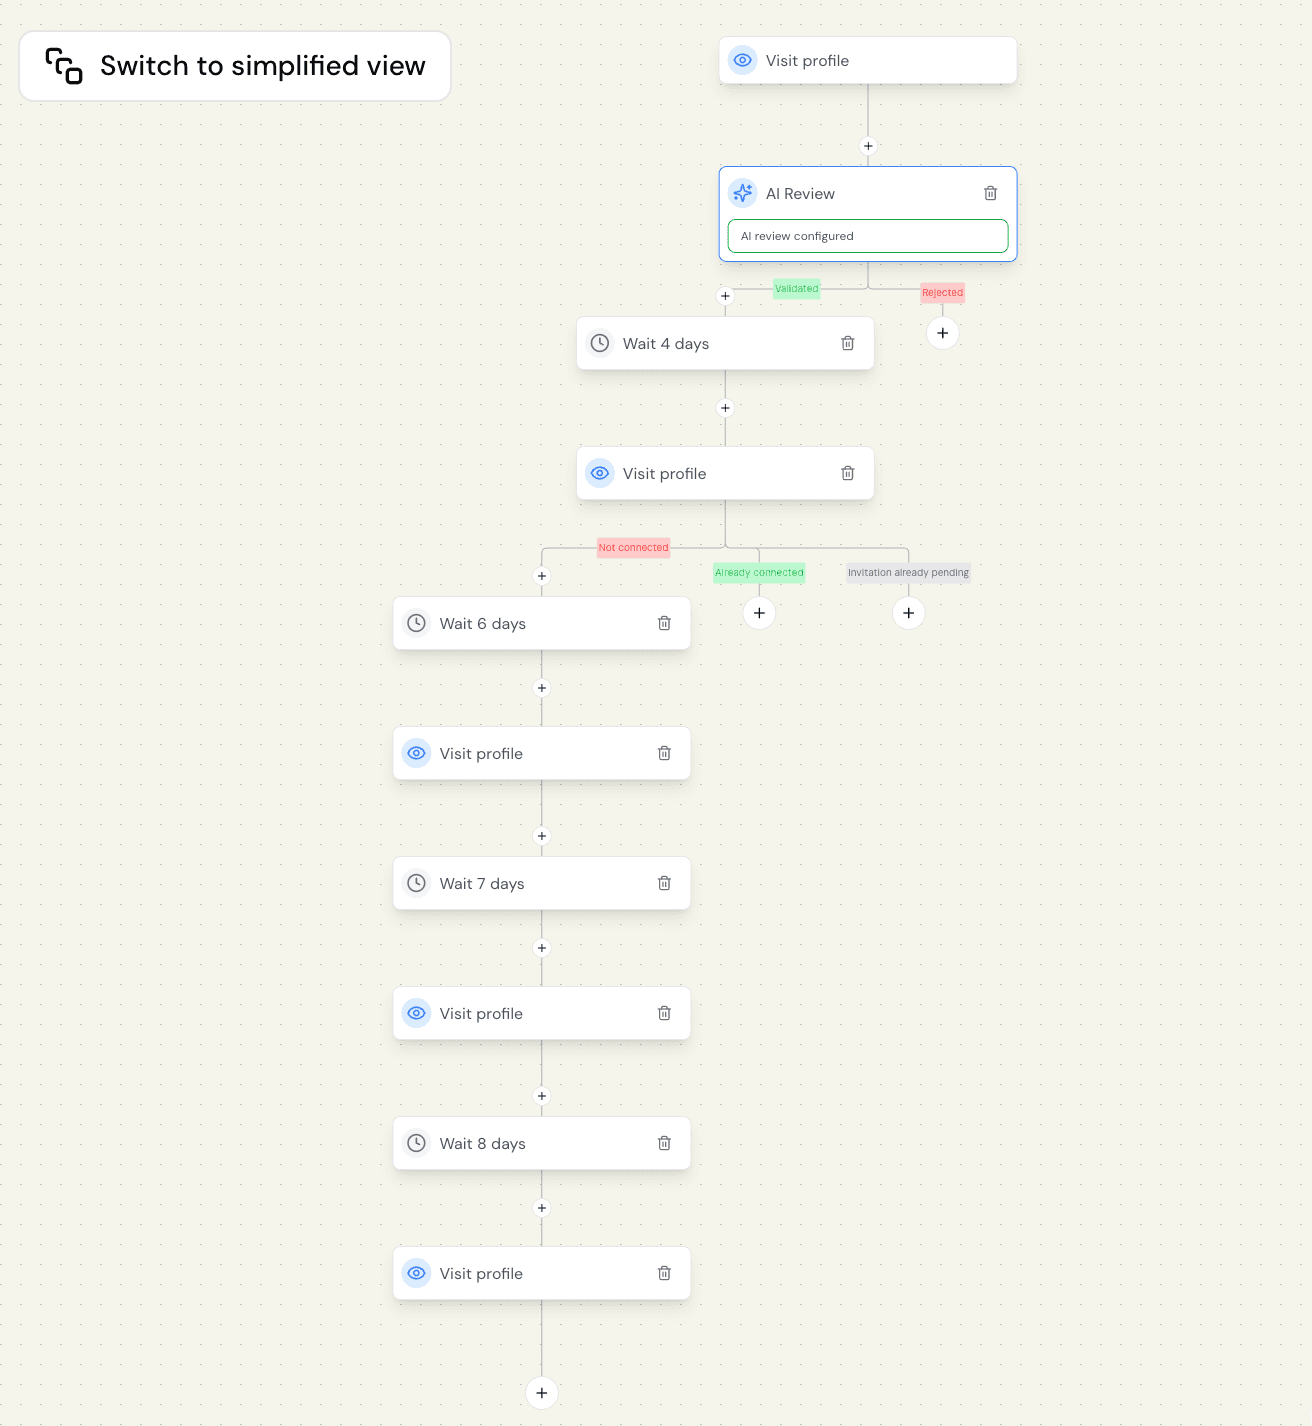This screenshot has height=1426, width=1312.
Task: Delete the AI Review step
Action: [990, 193]
